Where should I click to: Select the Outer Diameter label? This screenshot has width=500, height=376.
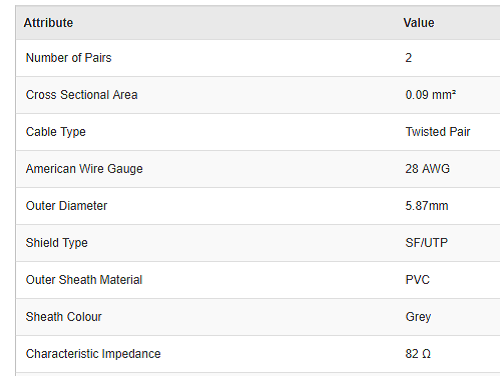point(66,206)
